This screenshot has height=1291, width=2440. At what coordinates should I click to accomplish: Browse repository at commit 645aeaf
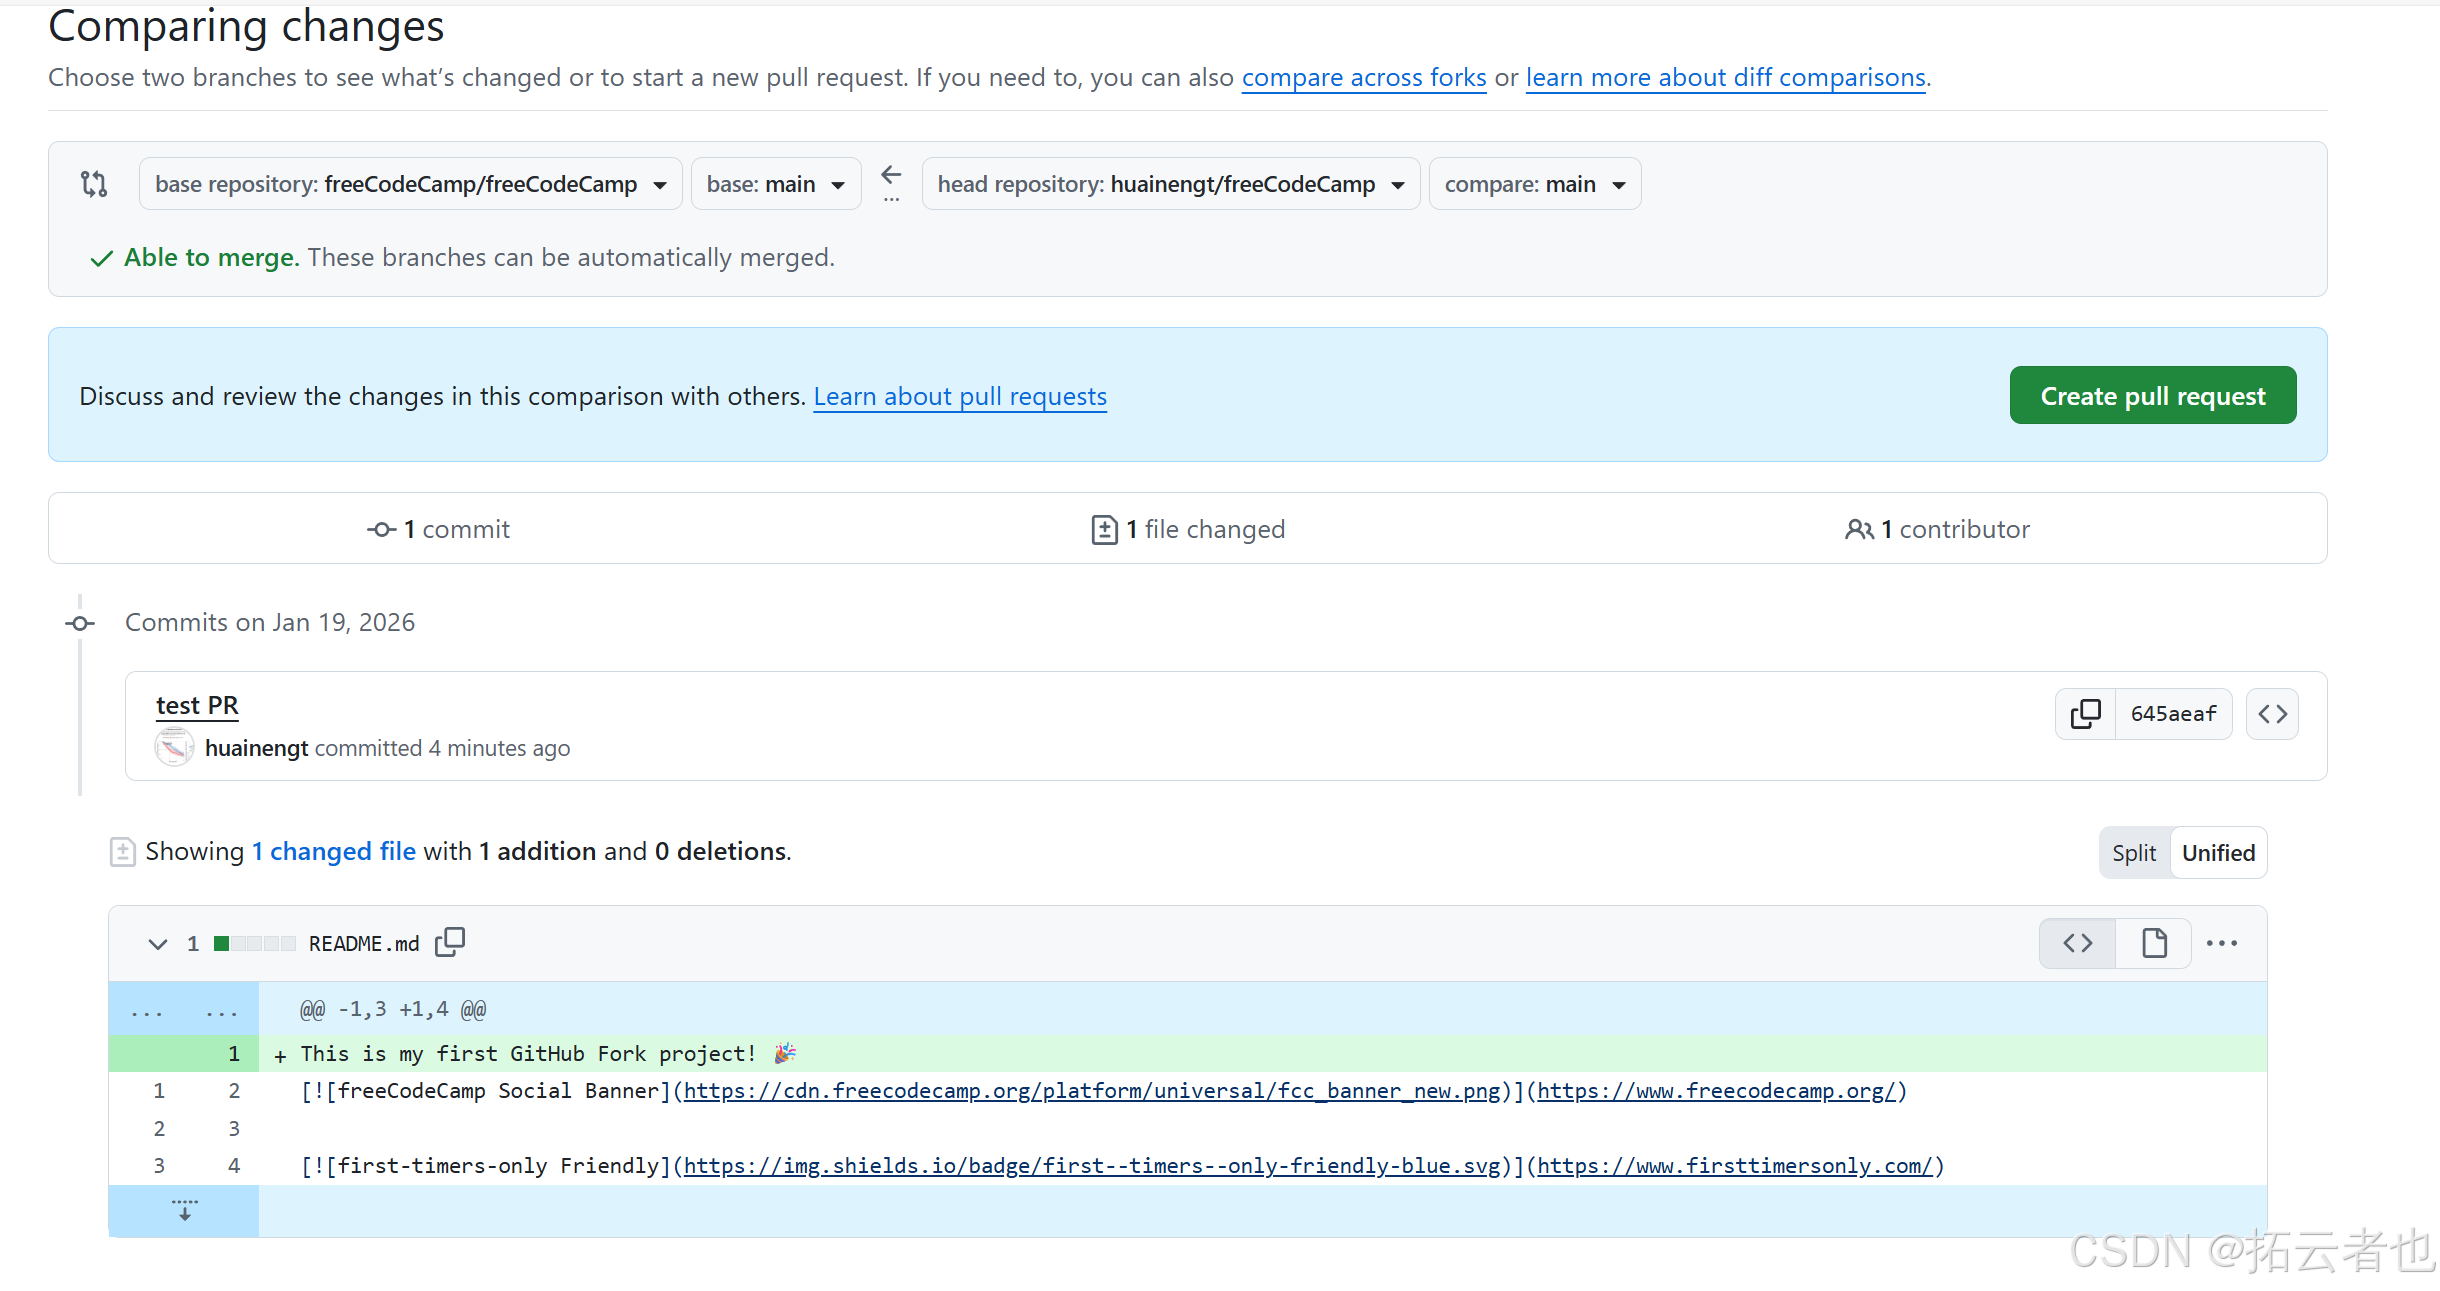[x=2272, y=713]
